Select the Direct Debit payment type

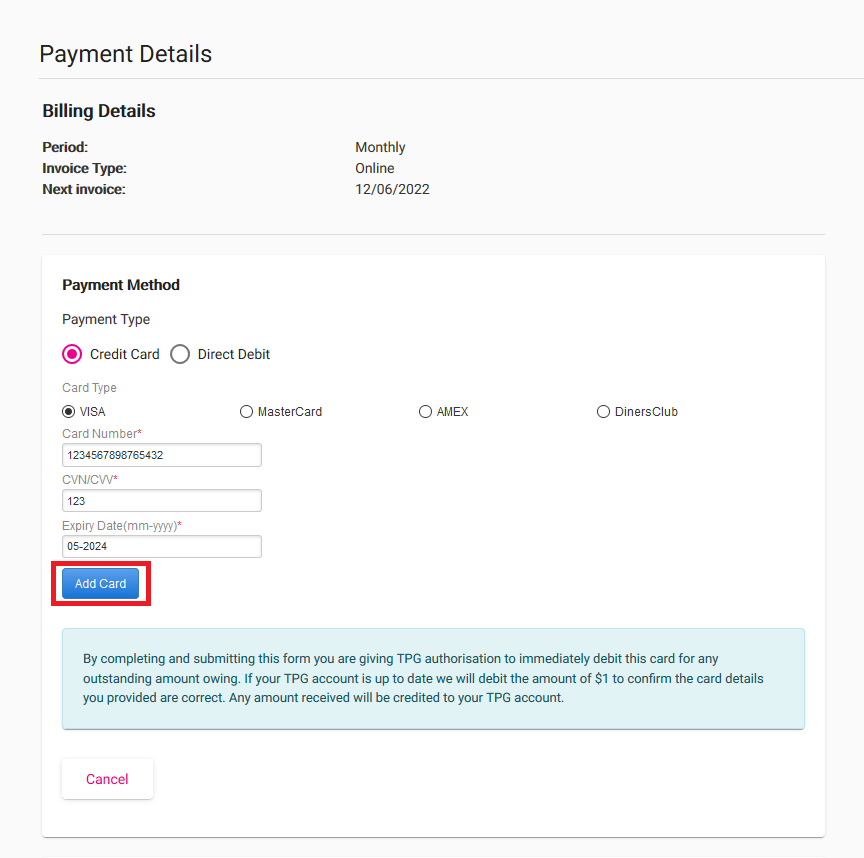(x=180, y=354)
